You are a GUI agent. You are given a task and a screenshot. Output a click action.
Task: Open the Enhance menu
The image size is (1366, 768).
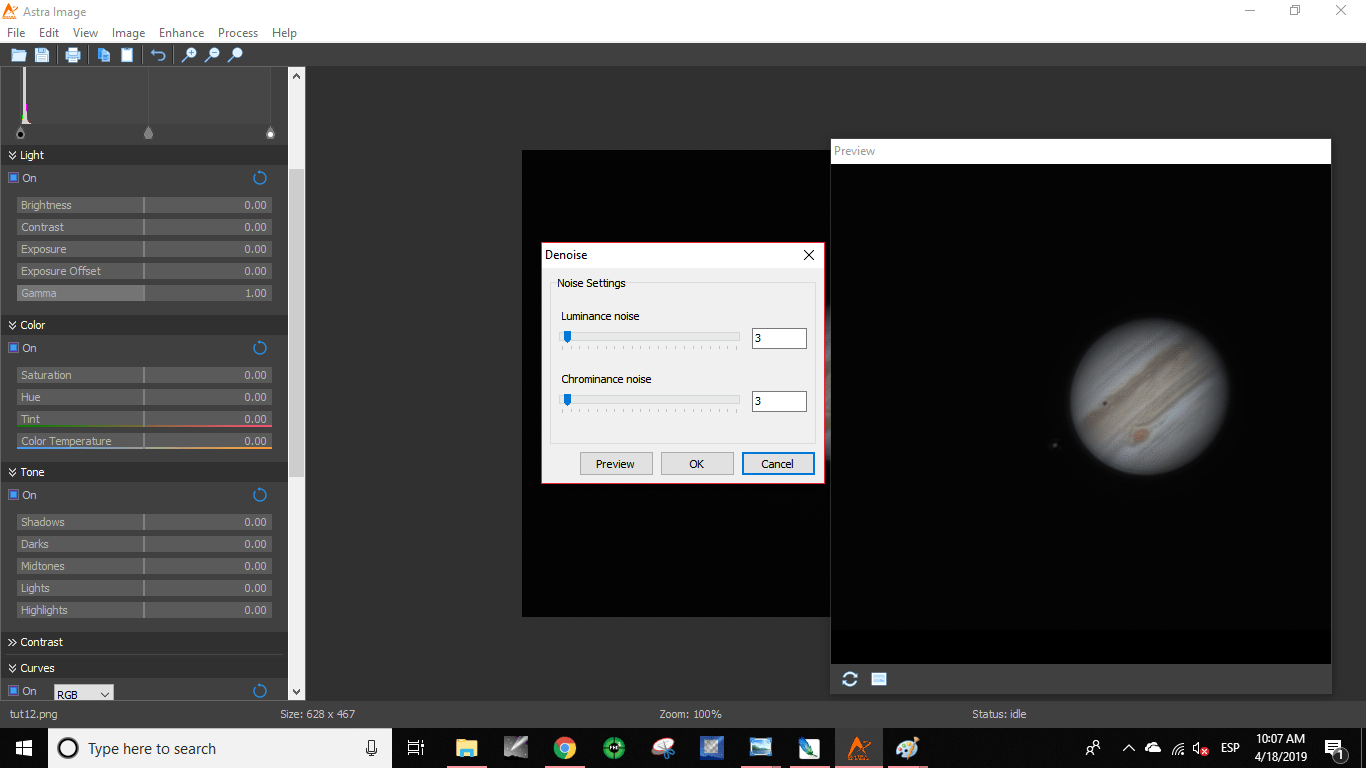pyautogui.click(x=181, y=33)
